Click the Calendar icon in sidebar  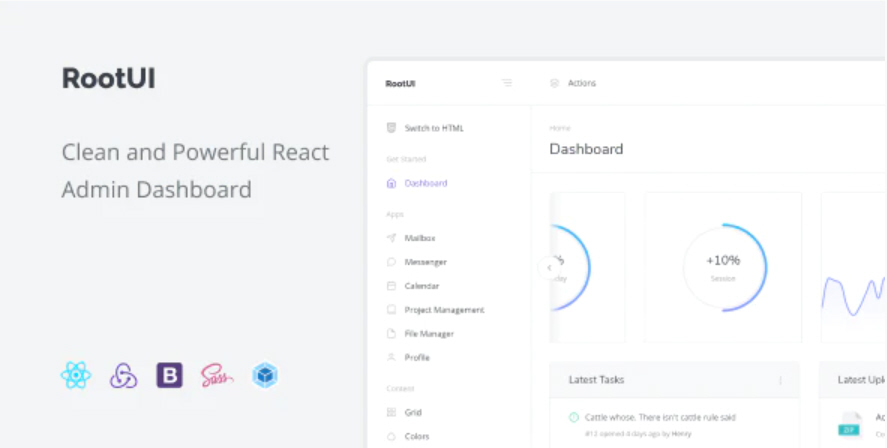pyautogui.click(x=391, y=286)
